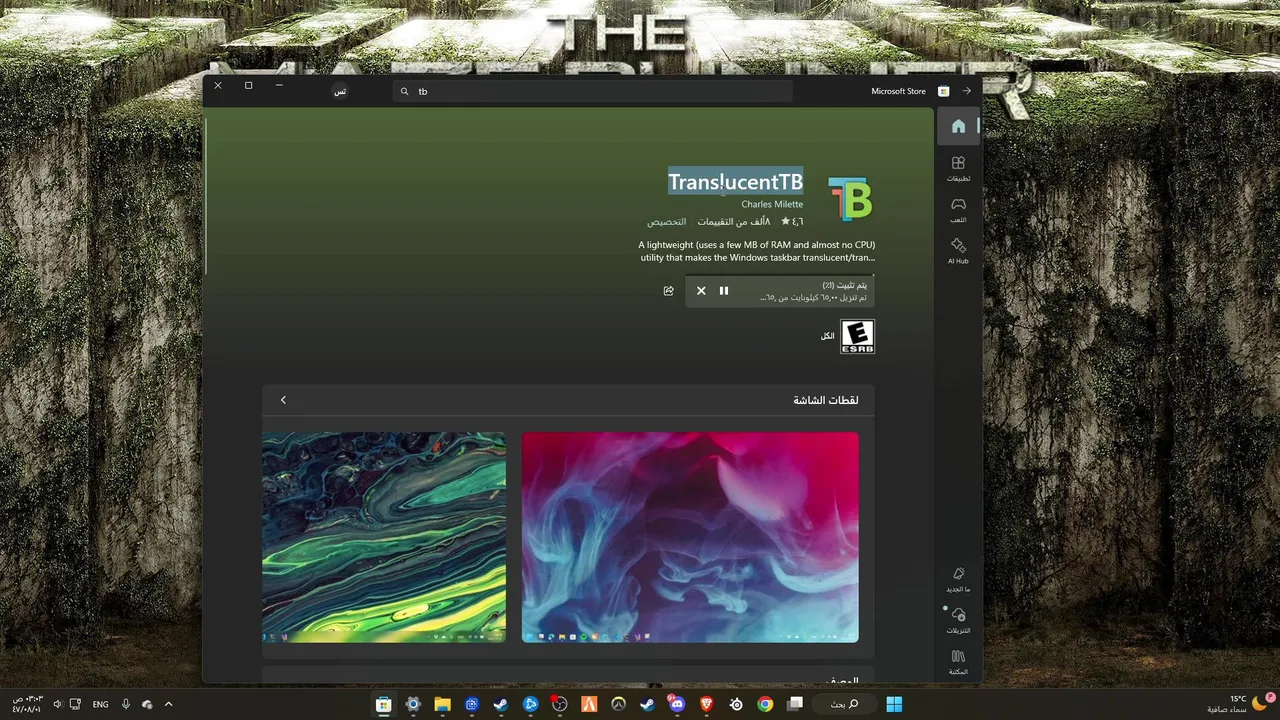The height and width of the screenshot is (720, 1280).
Task: Click the back arrow in Store title bar
Action: coord(966,91)
